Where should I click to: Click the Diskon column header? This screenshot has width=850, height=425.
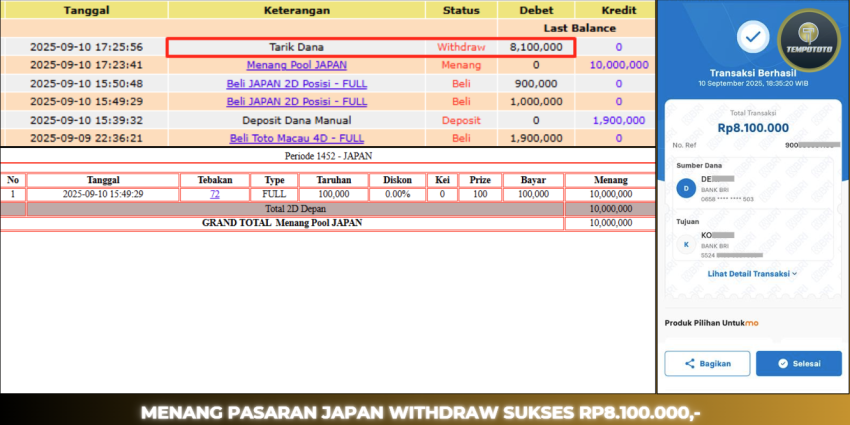(397, 180)
